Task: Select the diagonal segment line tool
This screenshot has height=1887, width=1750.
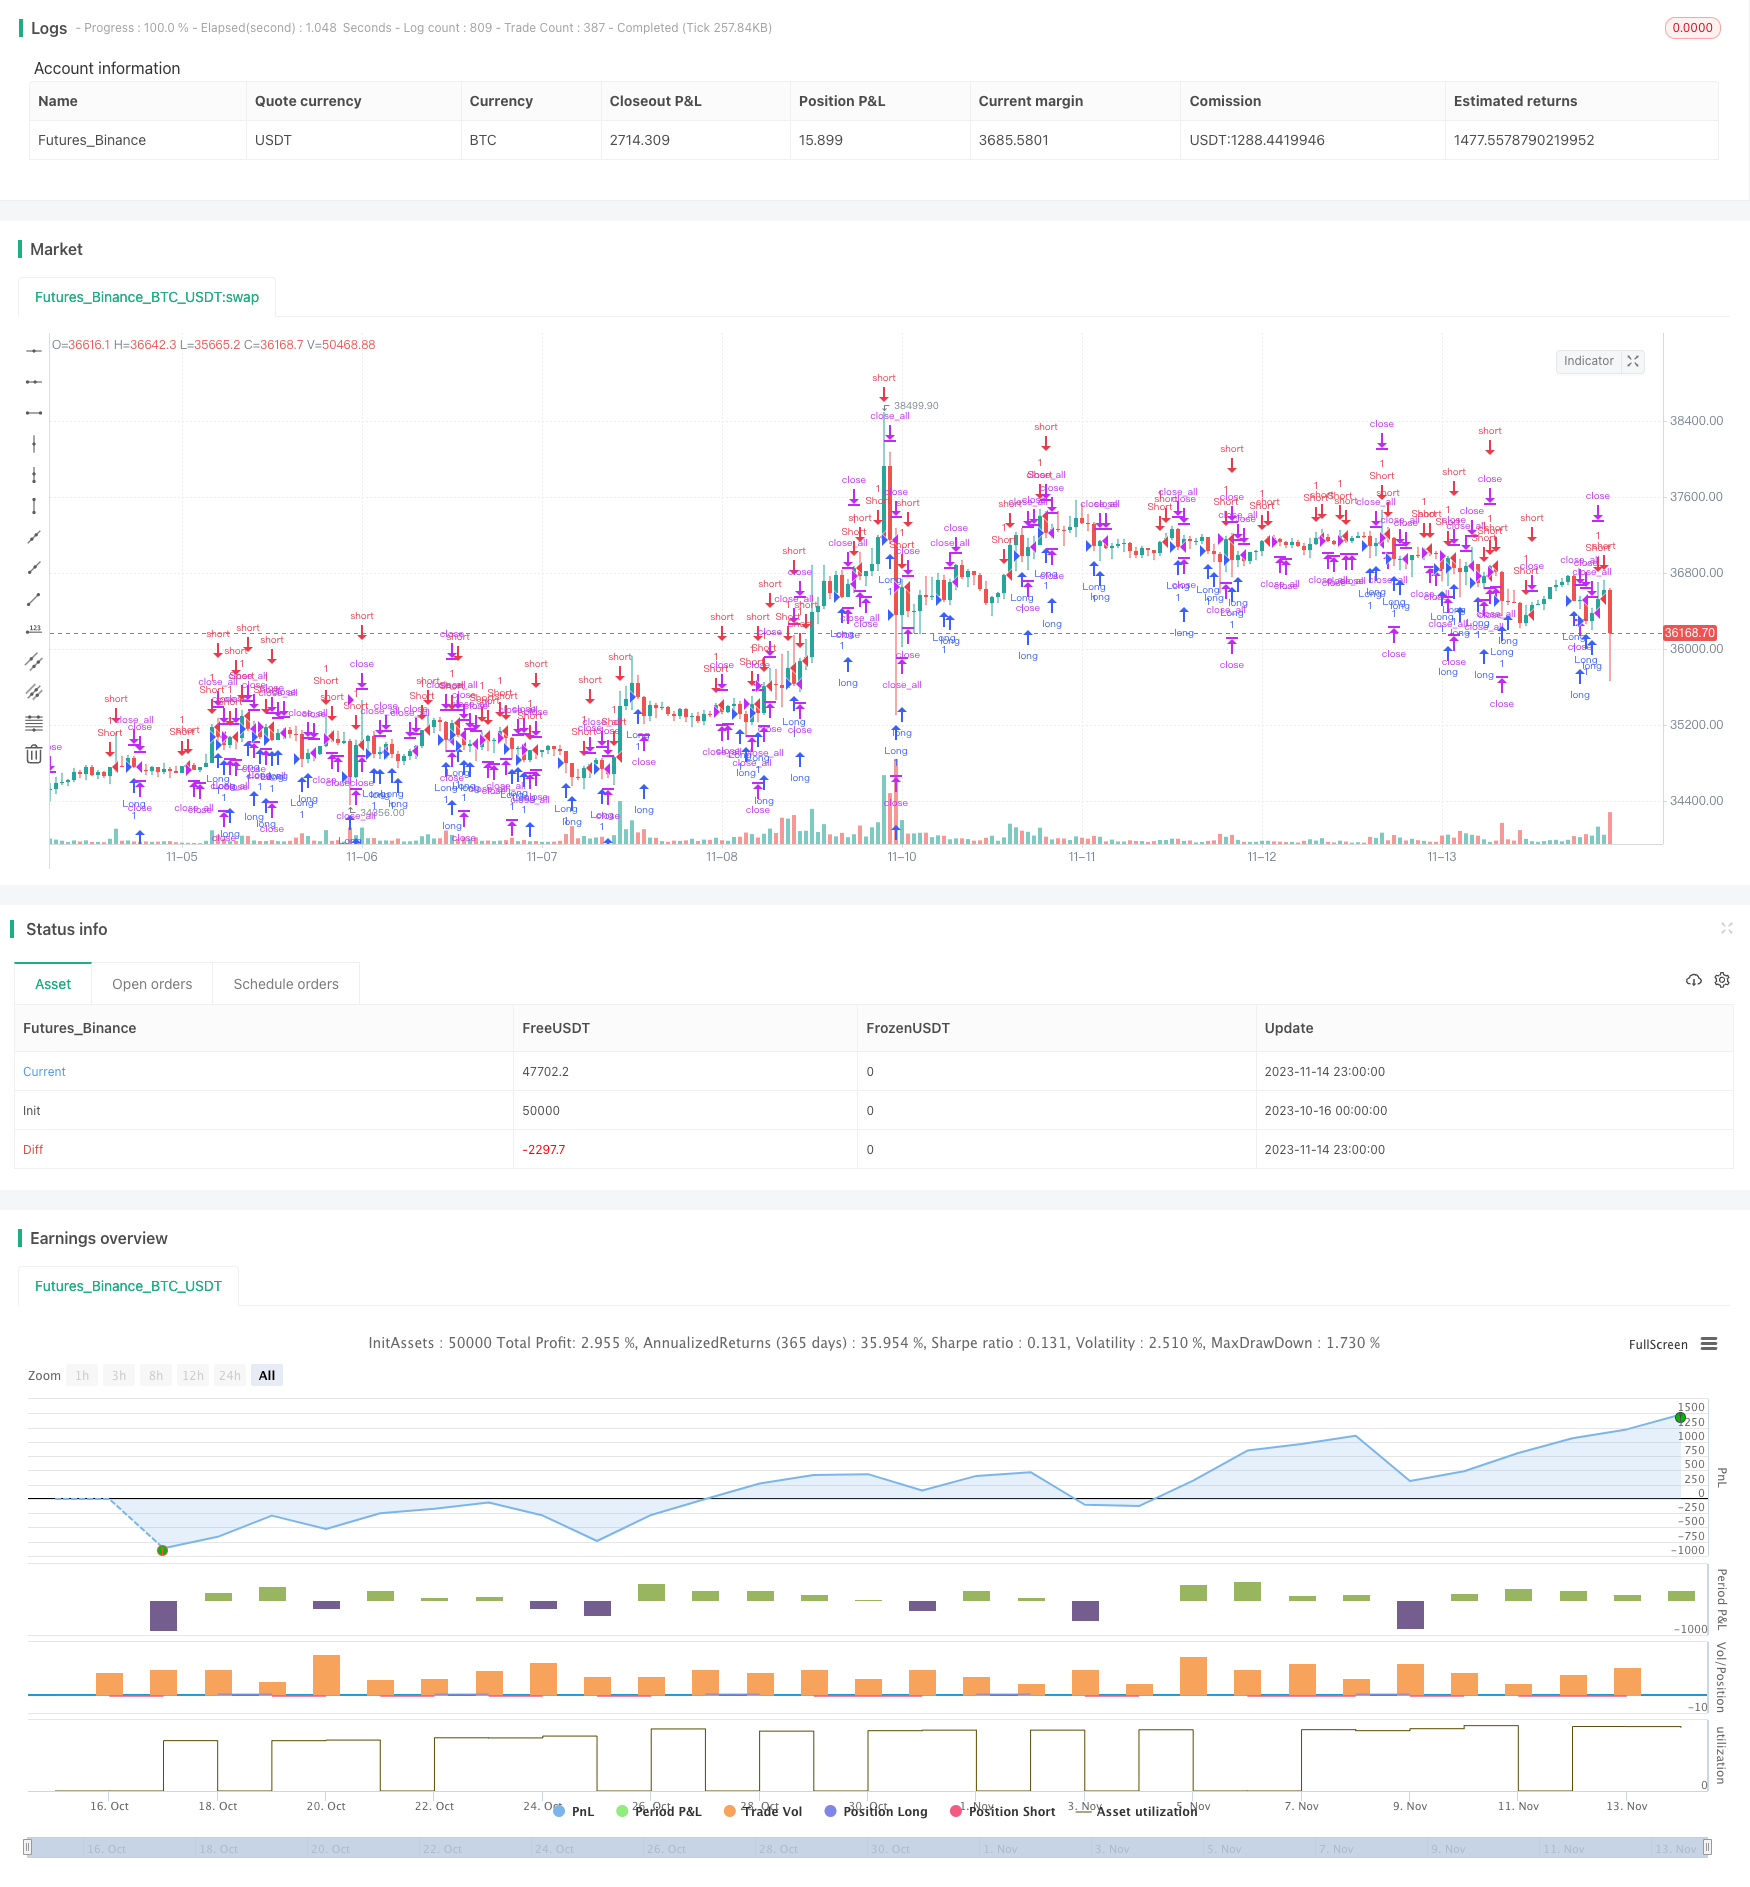Action: coord(34,599)
